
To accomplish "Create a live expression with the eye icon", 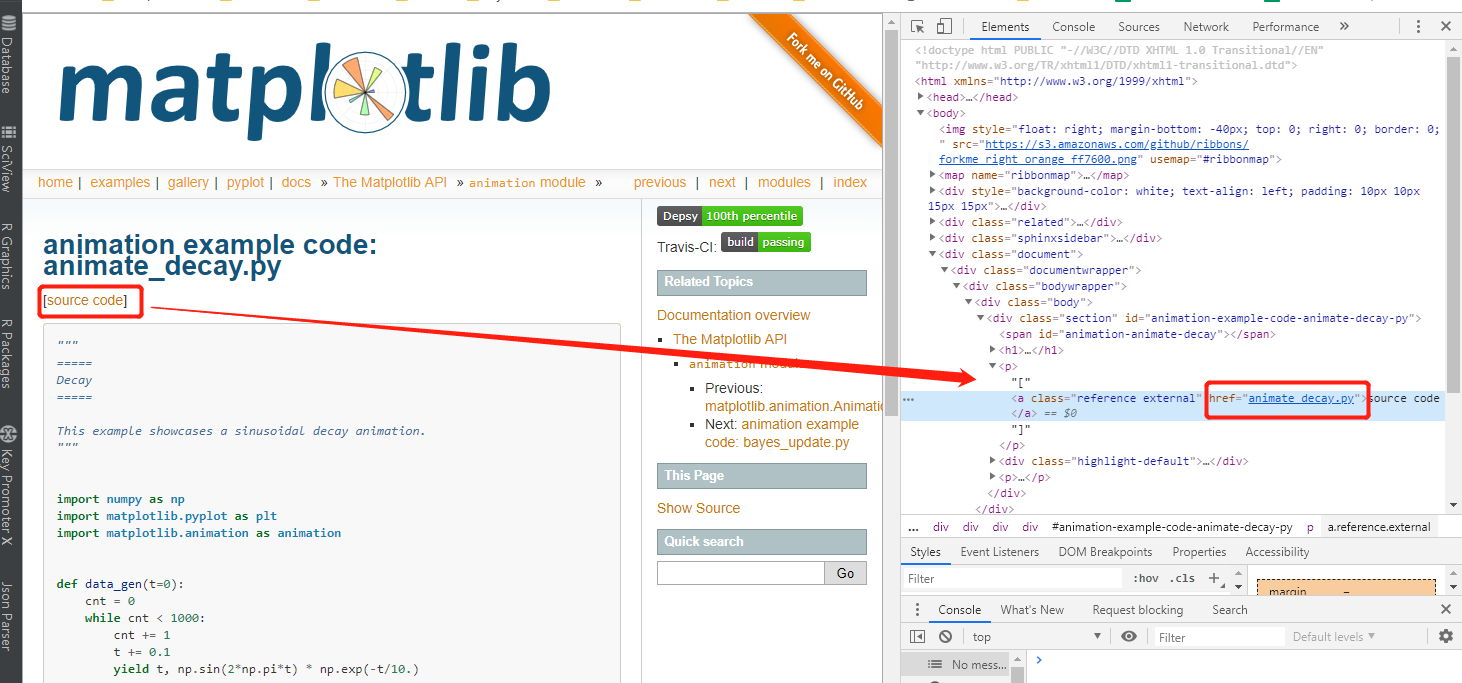I will tap(1129, 637).
